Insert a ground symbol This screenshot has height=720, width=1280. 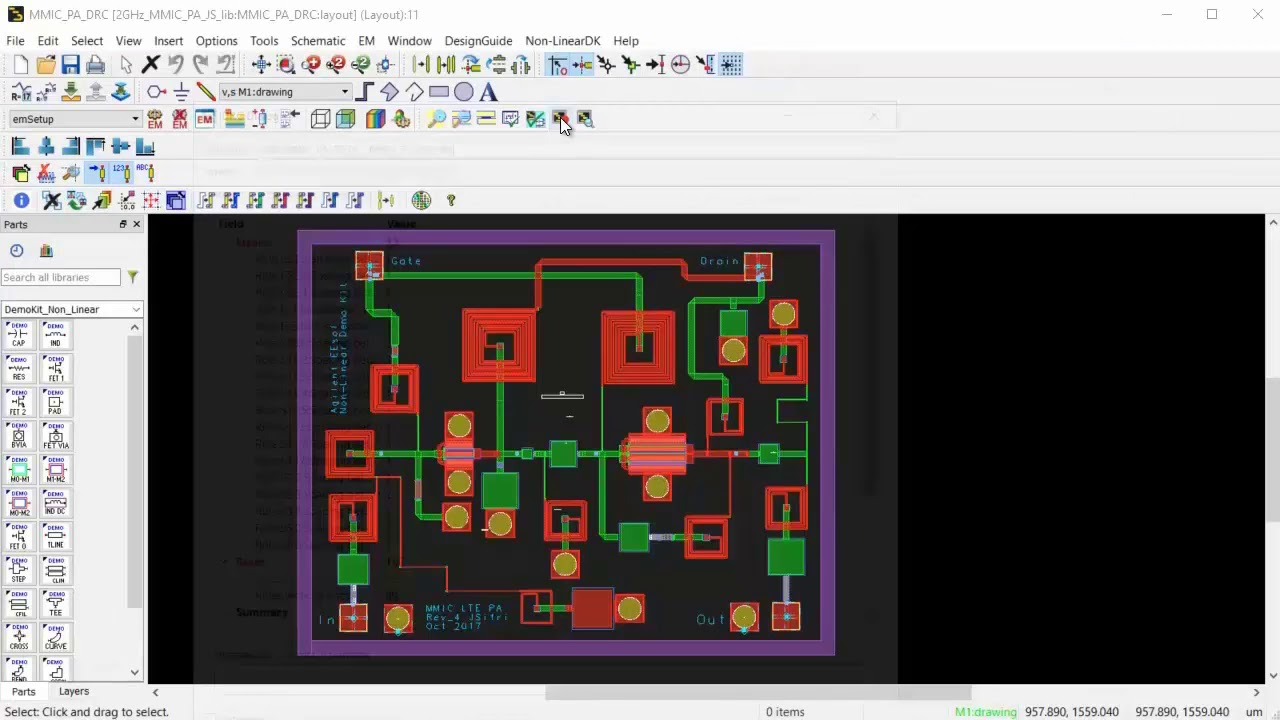181,92
